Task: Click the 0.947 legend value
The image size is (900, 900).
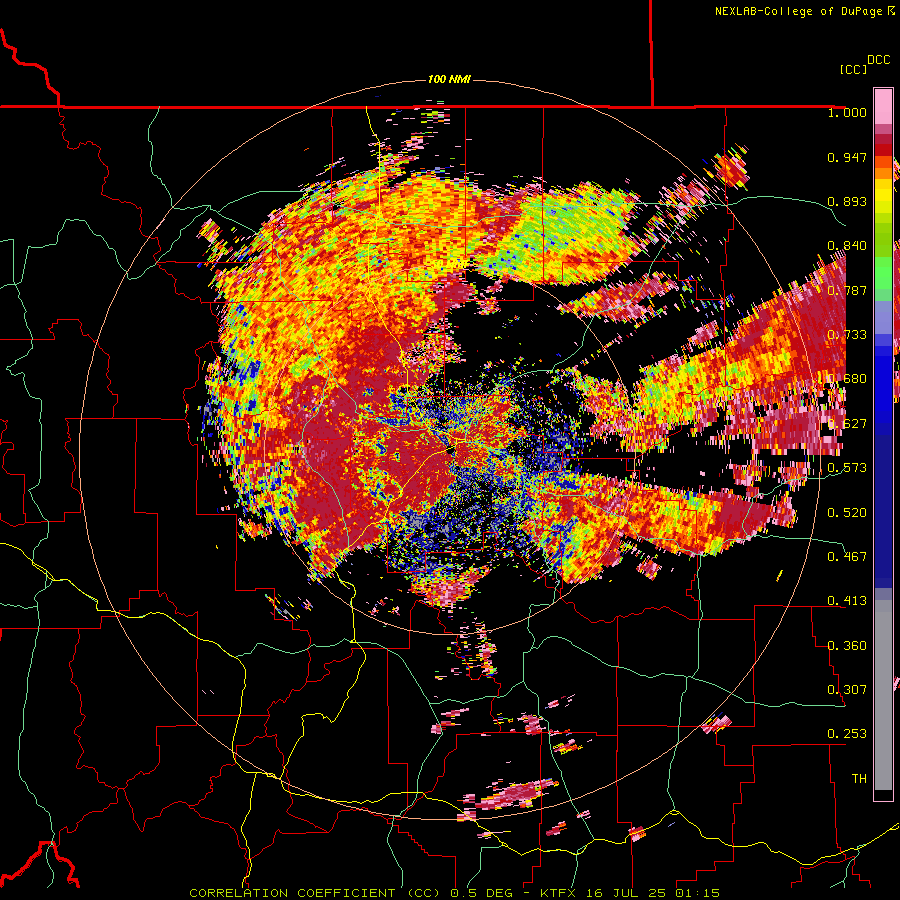Action: click(847, 157)
